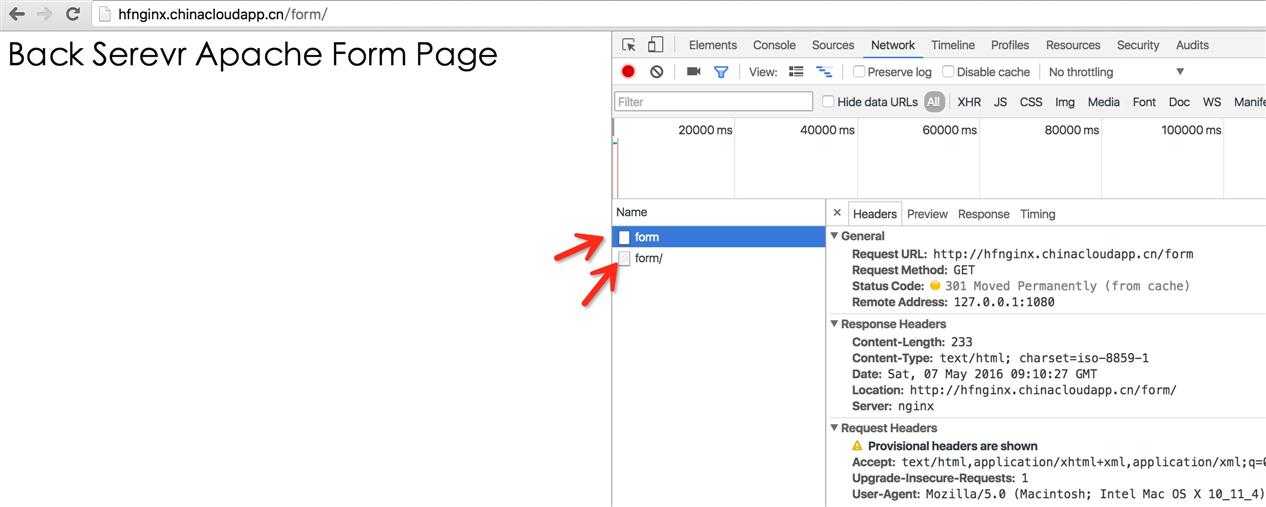
Task: Open the Console tab
Action: (774, 45)
